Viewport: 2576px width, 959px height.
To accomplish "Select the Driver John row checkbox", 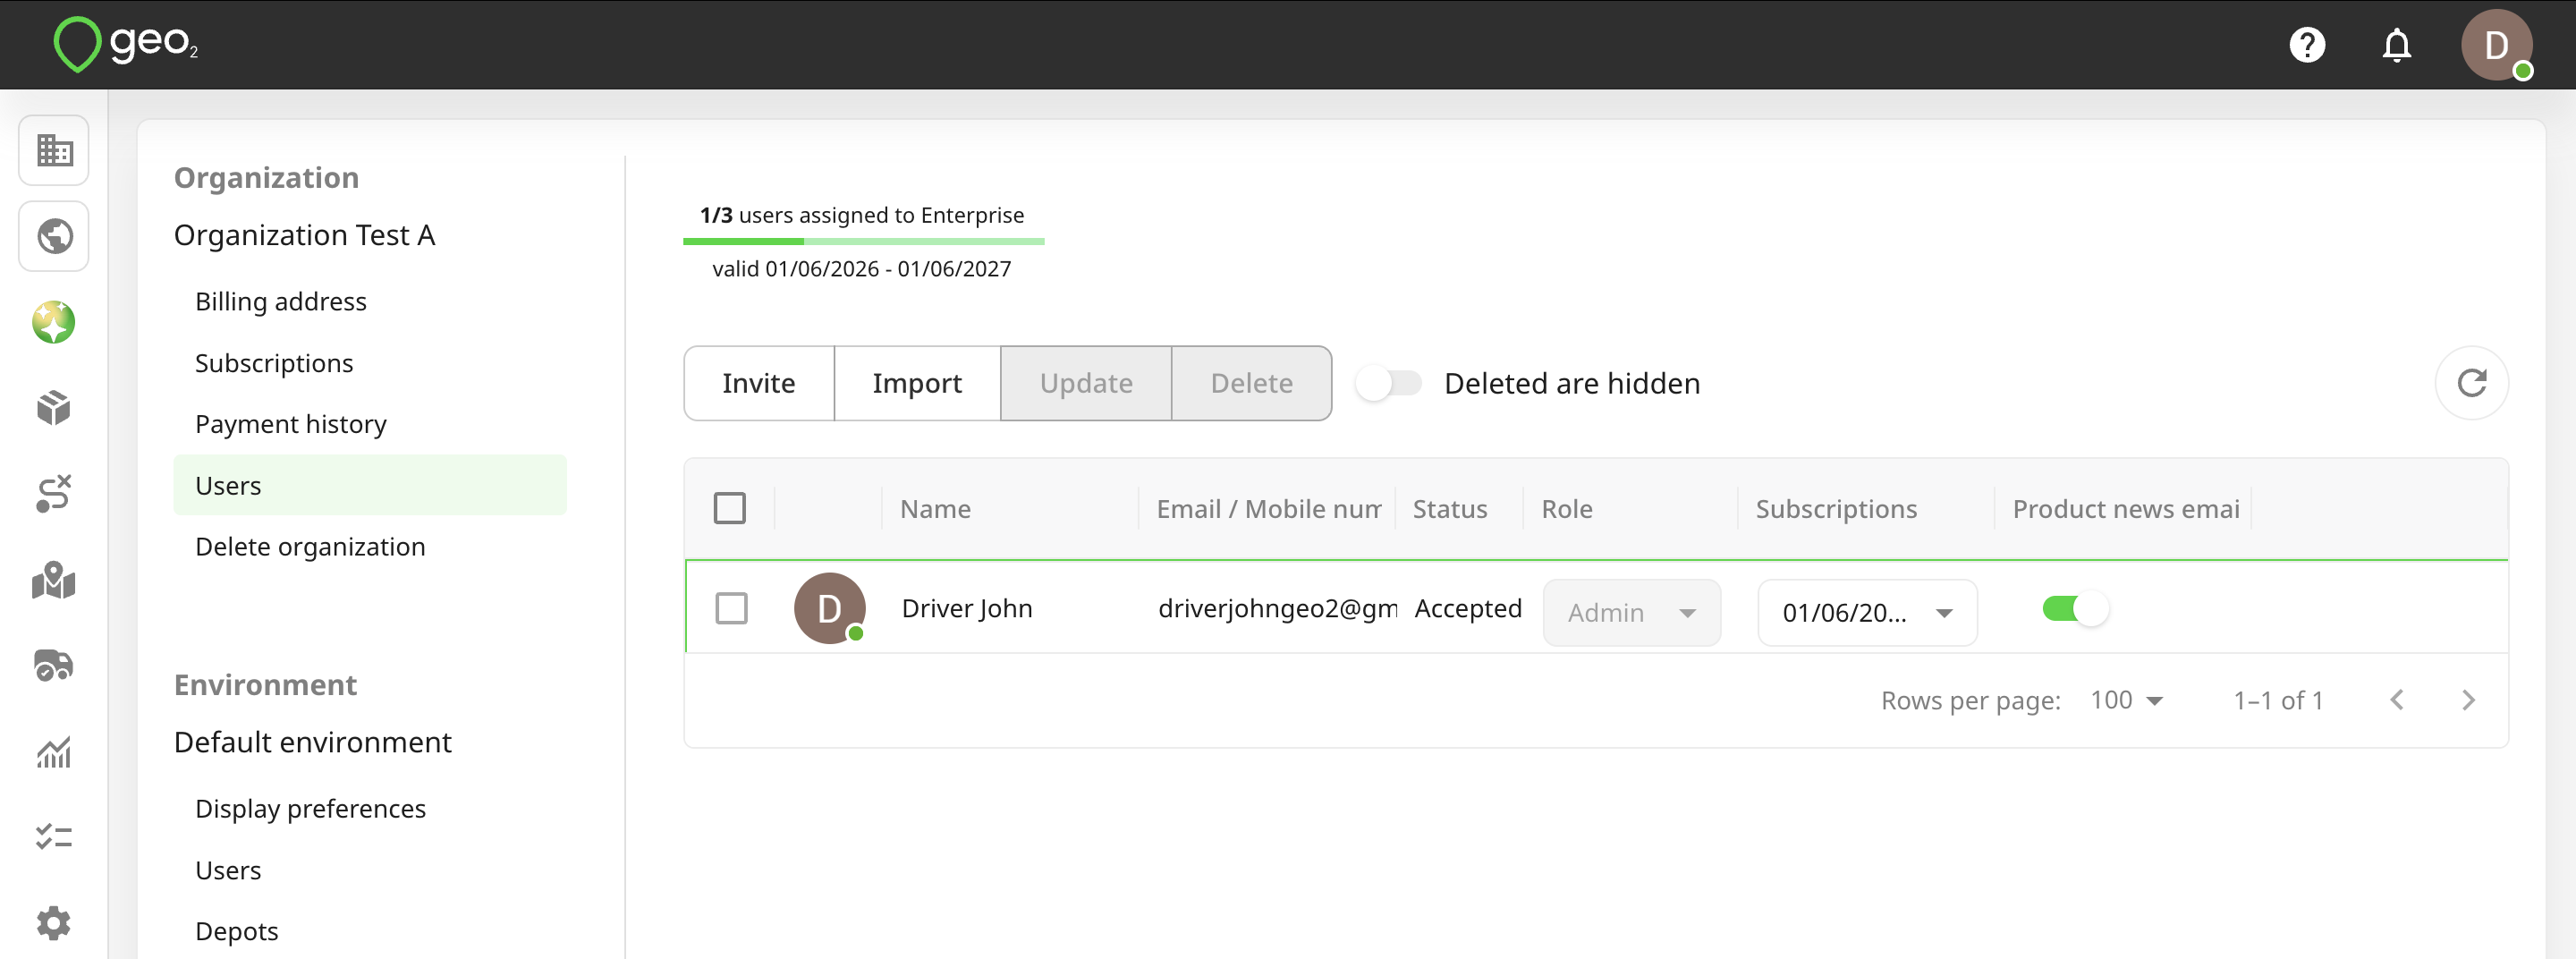I will tap(731, 608).
